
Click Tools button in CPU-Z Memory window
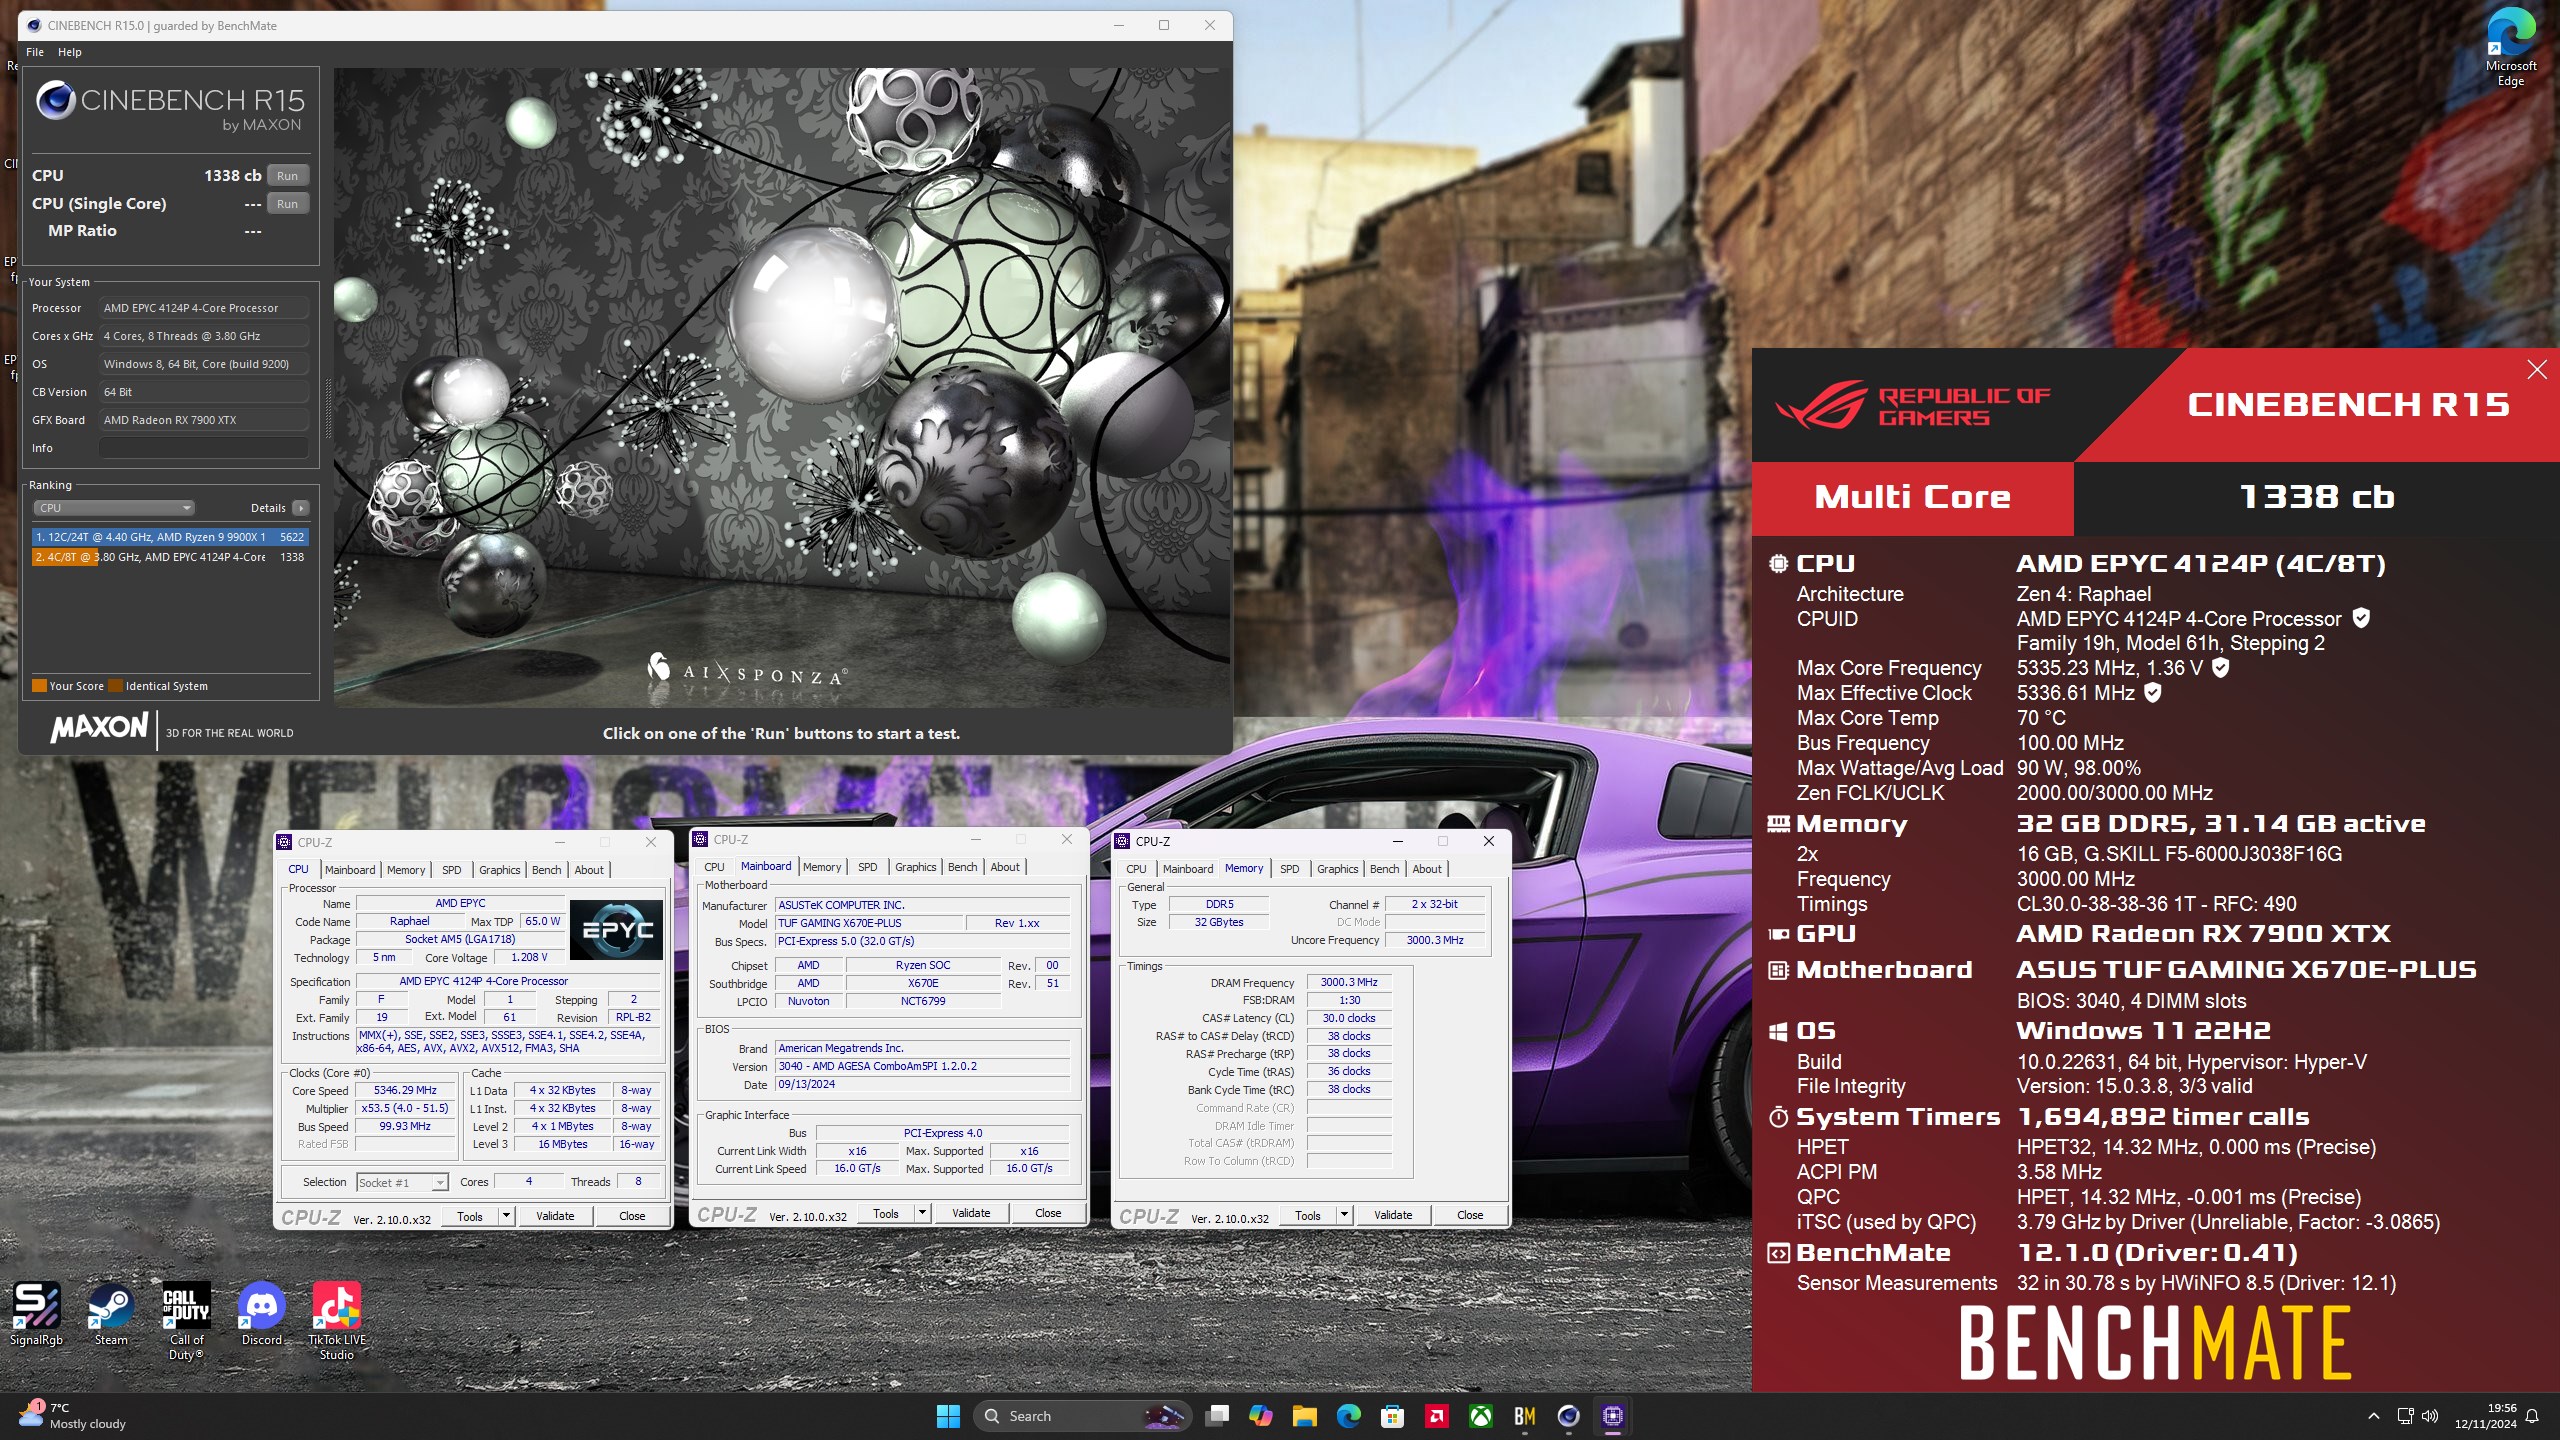pyautogui.click(x=1308, y=1215)
